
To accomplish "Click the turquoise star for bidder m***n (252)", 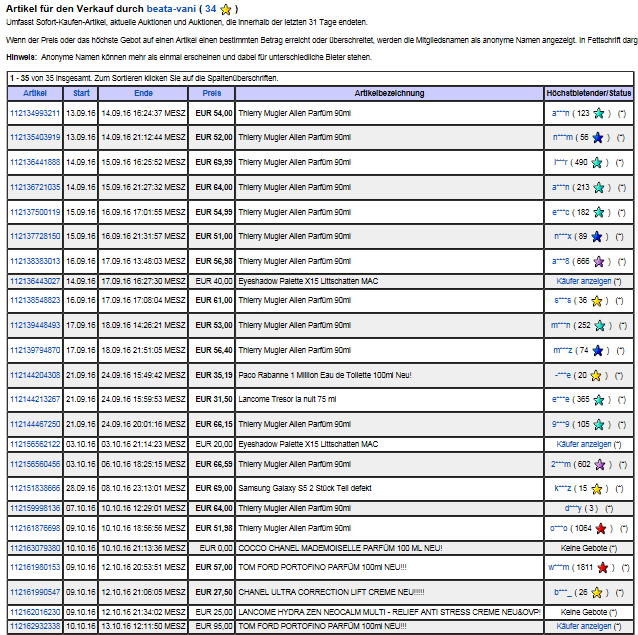I will [600, 325].
